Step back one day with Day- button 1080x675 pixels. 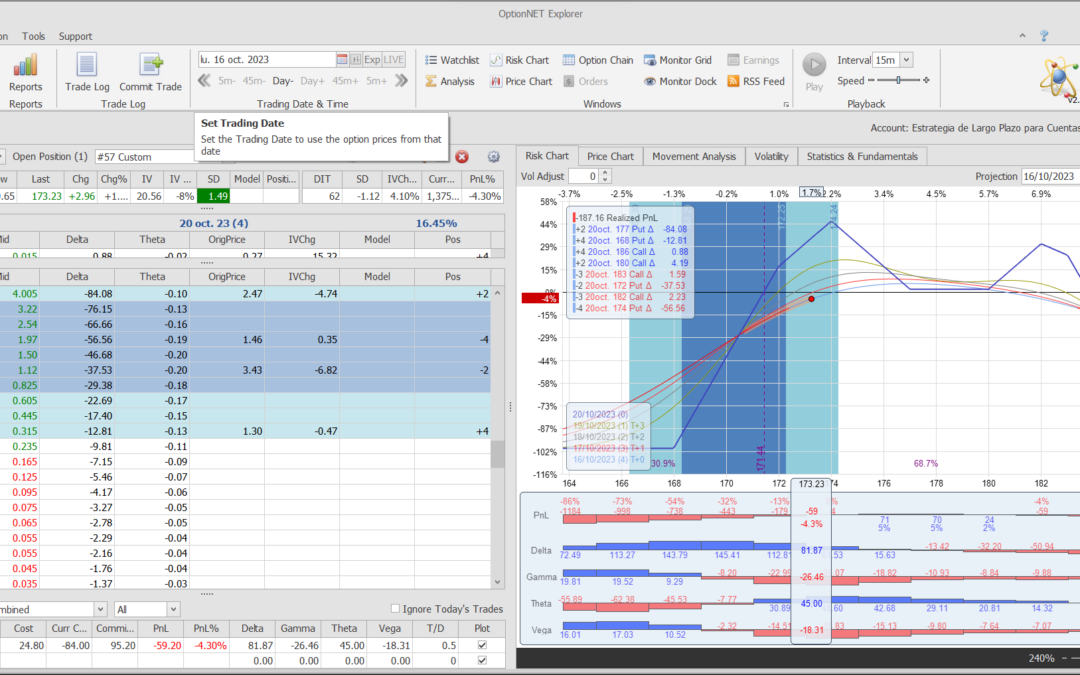coord(283,80)
